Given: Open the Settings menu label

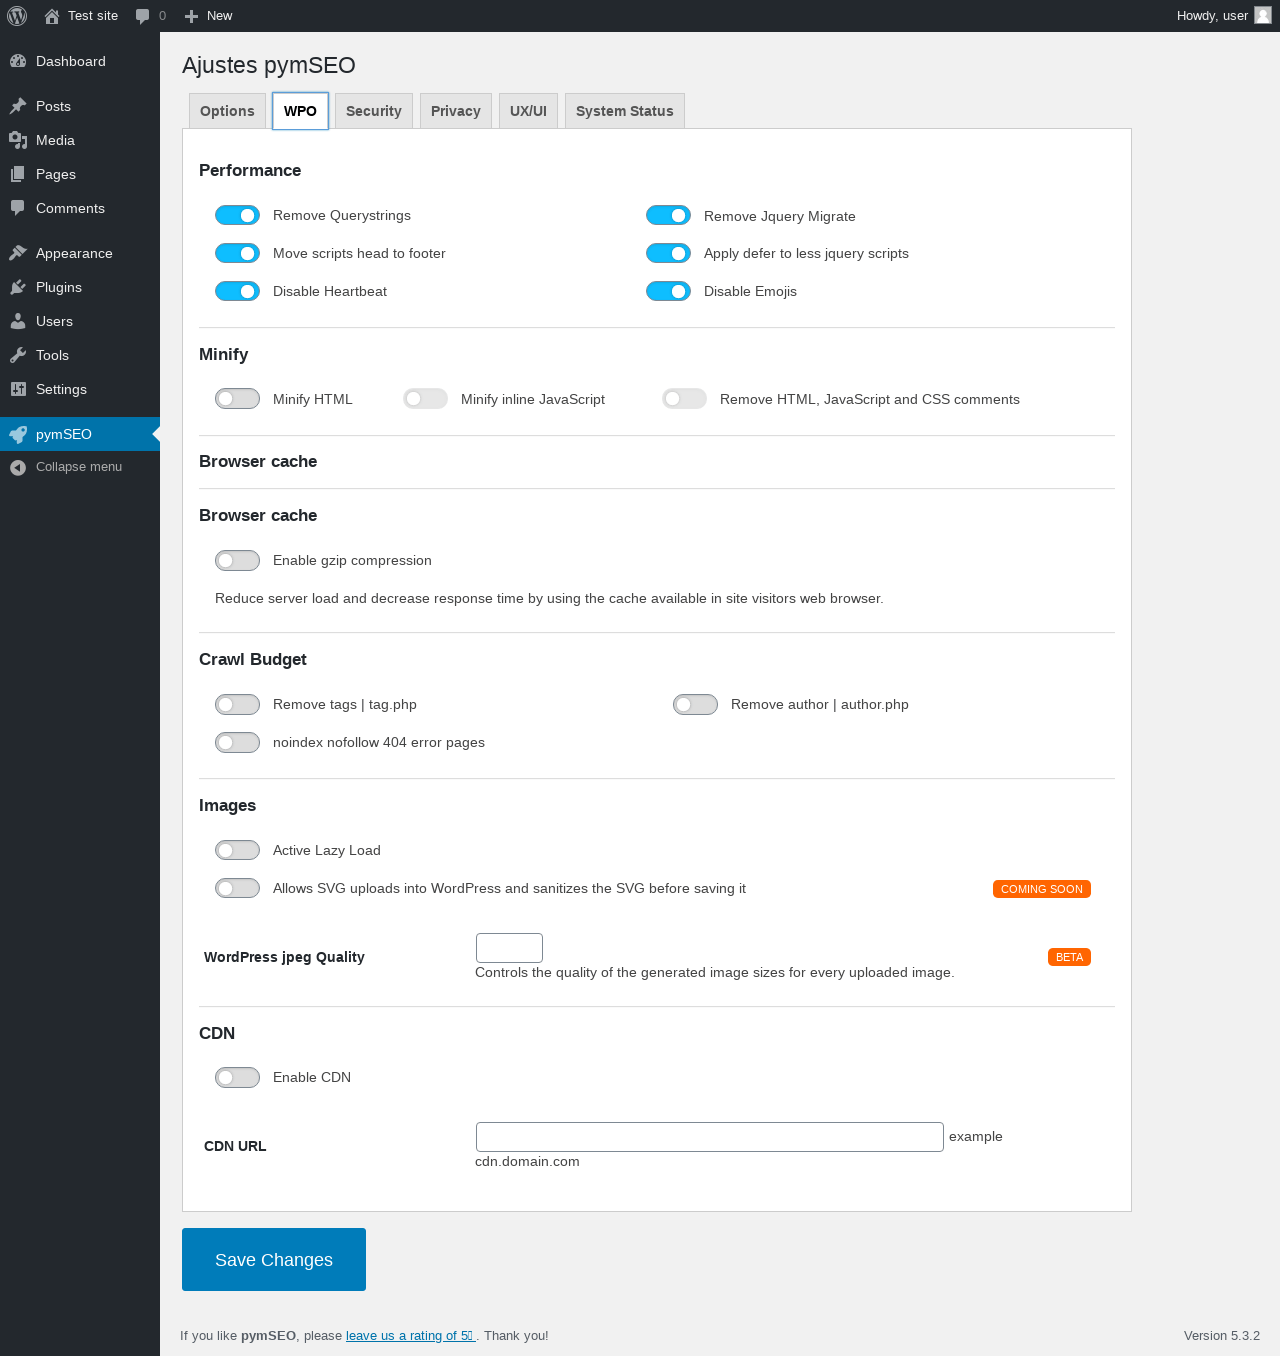Looking at the screenshot, I should pos(61,389).
